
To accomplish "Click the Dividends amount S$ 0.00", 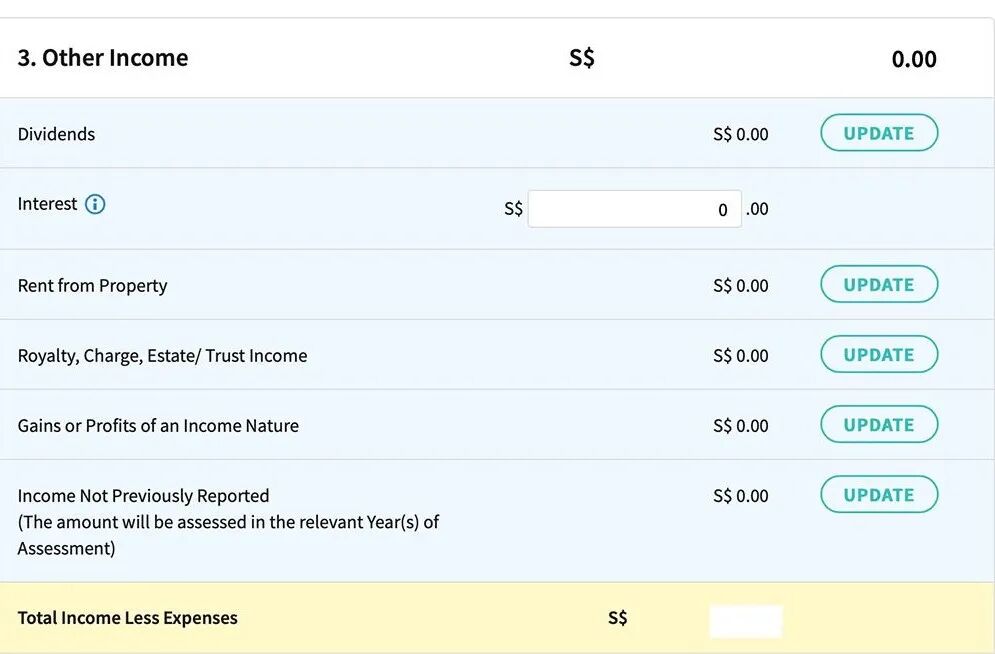I will point(740,134).
